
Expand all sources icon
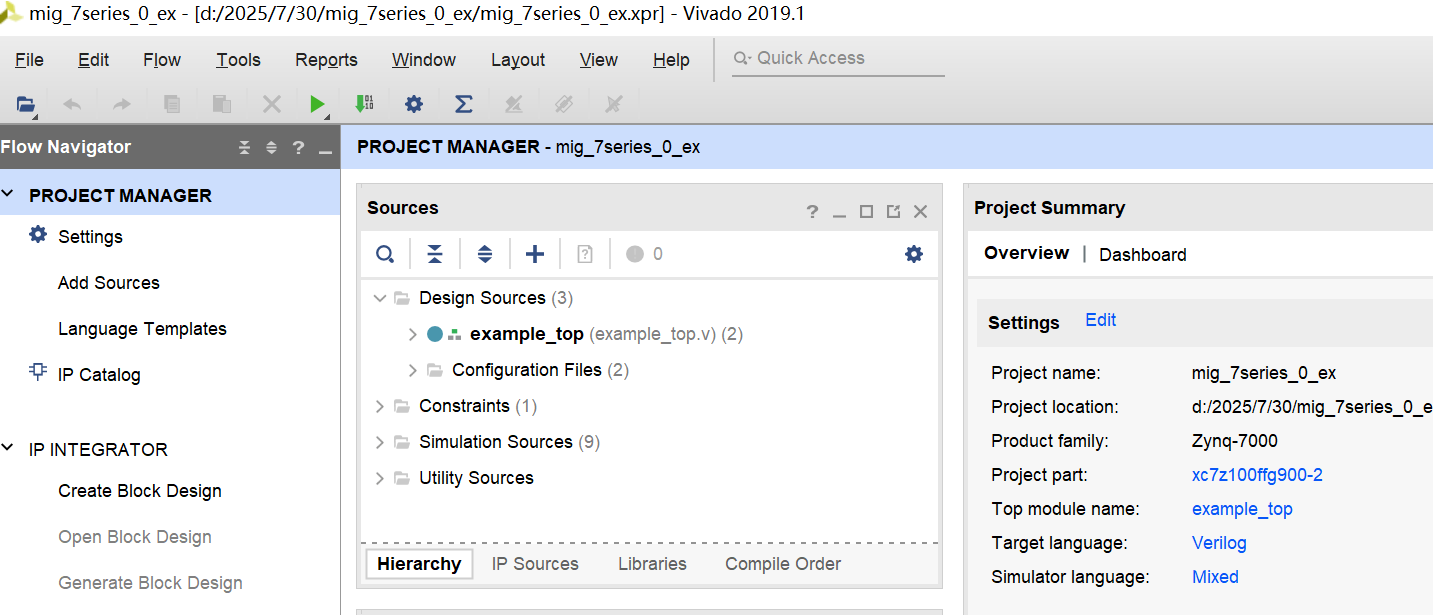click(485, 254)
